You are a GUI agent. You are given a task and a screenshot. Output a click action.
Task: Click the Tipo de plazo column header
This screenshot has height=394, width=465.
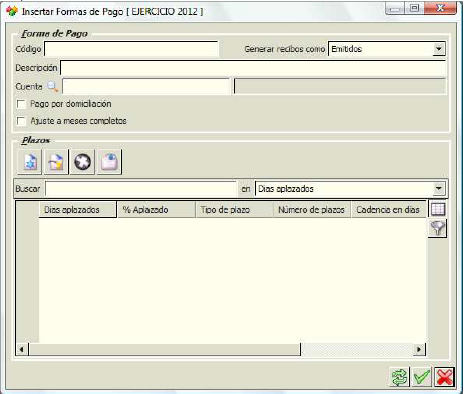[234, 210]
